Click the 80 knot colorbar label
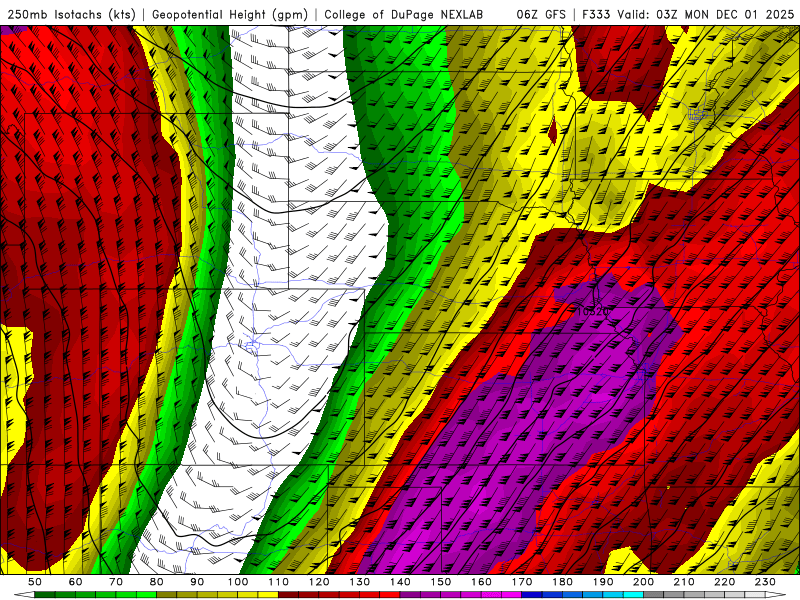The image size is (800, 600). pyautogui.click(x=157, y=582)
